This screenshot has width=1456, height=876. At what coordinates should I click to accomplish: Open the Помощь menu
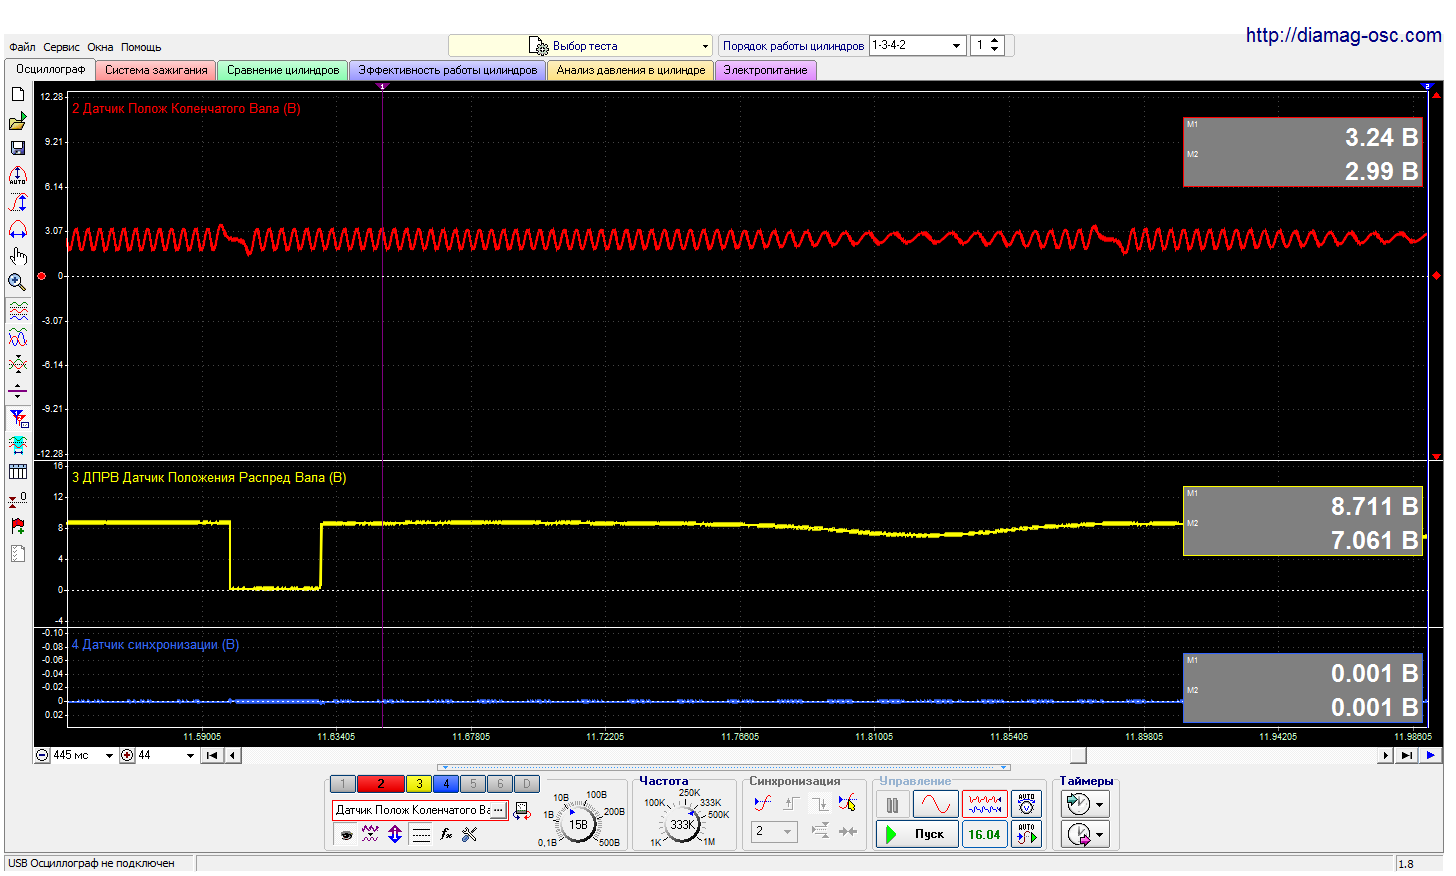[x=141, y=47]
